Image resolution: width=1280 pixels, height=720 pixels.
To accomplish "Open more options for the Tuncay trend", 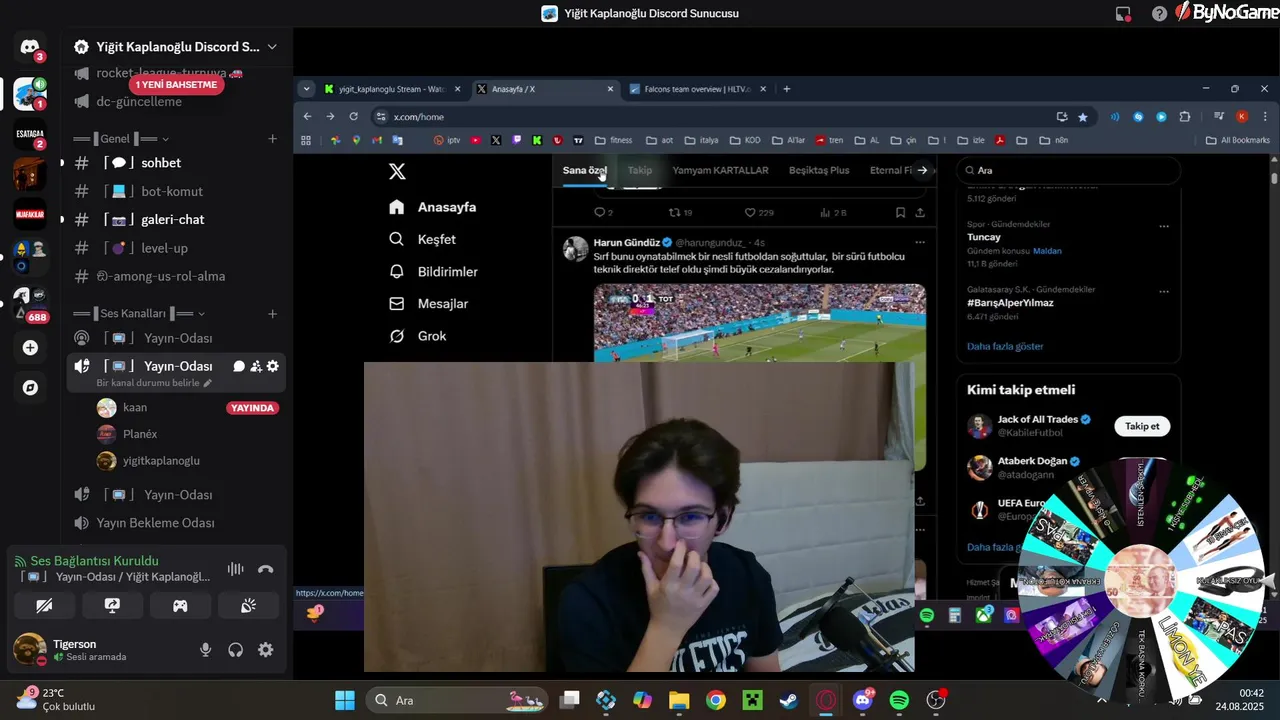I will (x=1164, y=226).
